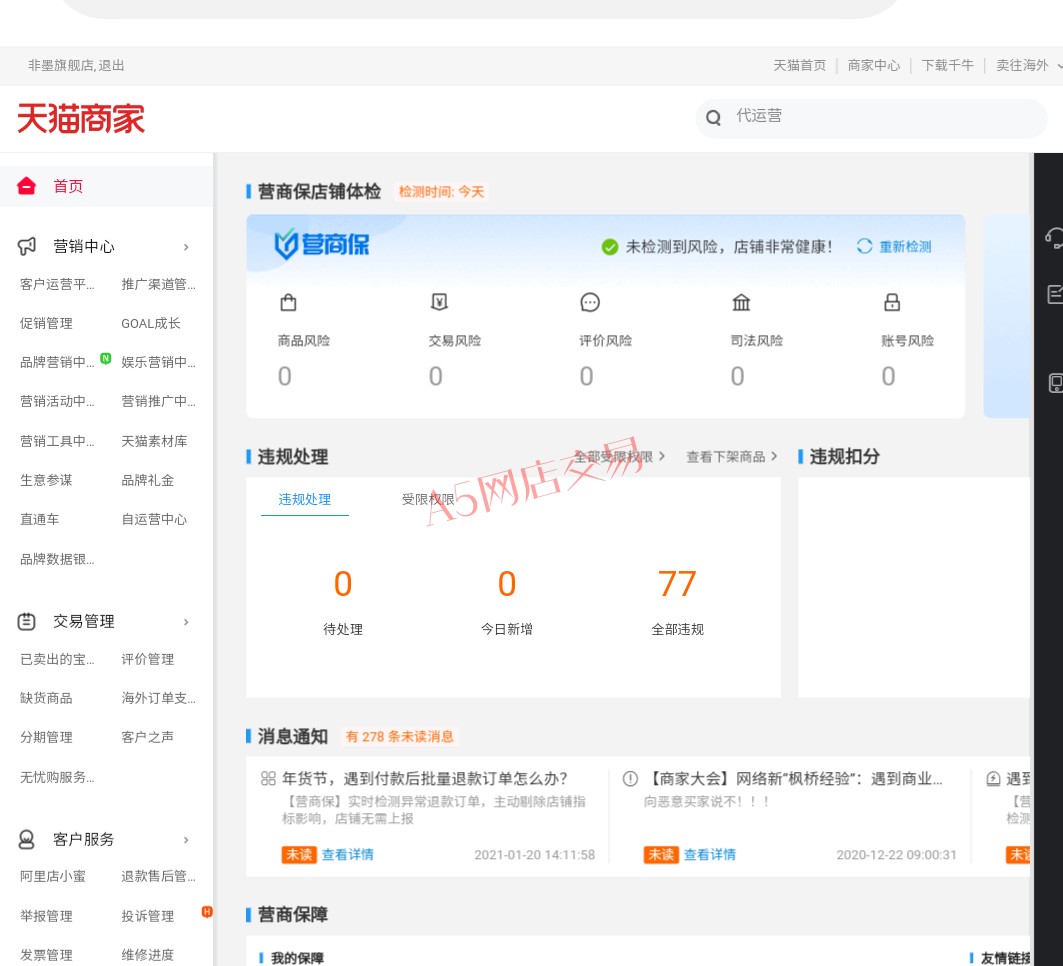
Task: Open 缺货商品 in the sidebar
Action: 46,698
